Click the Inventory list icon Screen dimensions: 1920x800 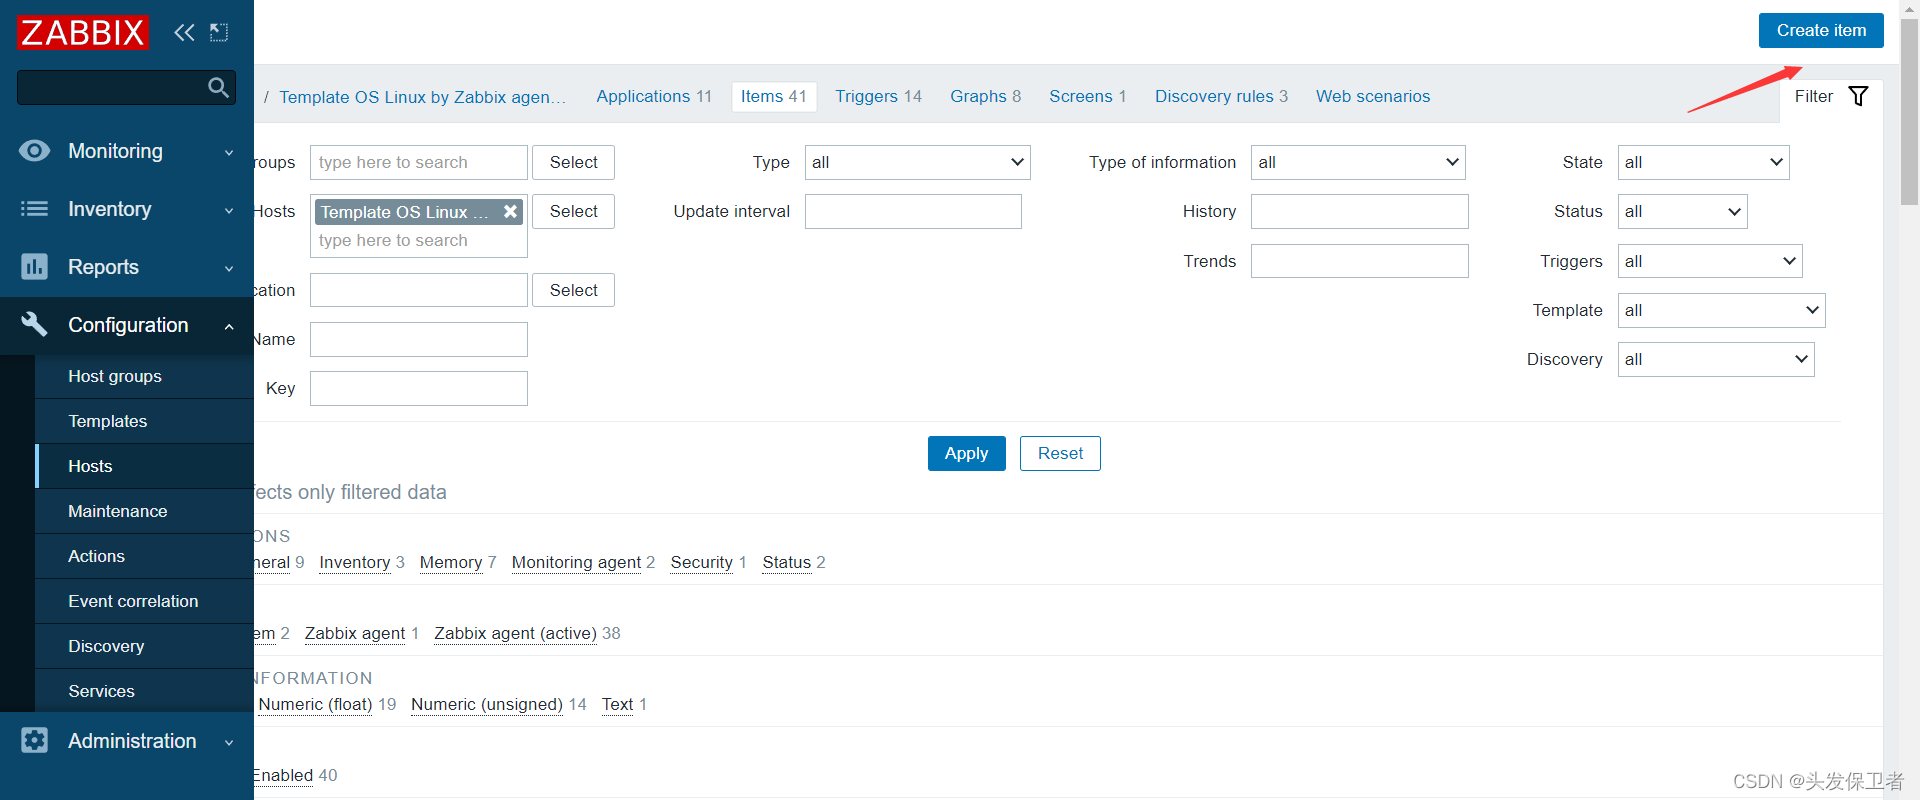tap(34, 209)
